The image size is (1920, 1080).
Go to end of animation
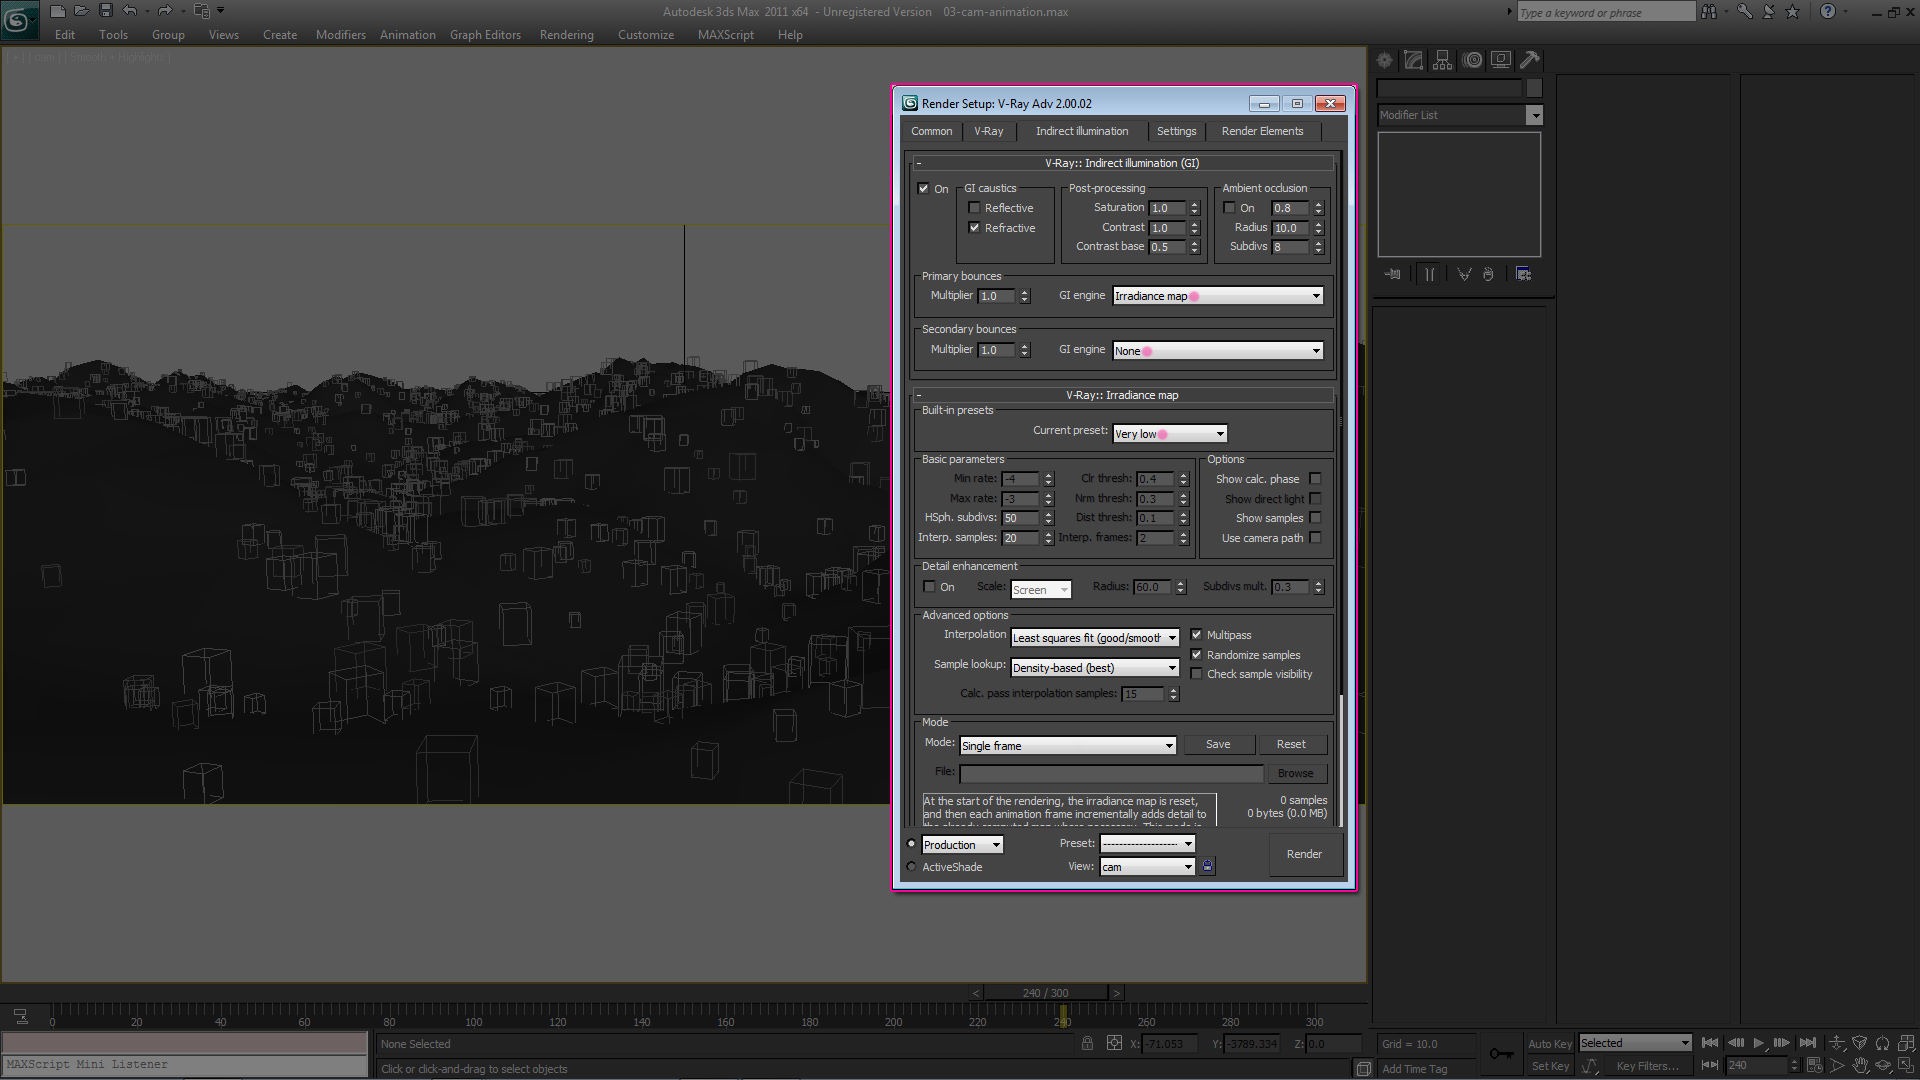pyautogui.click(x=1807, y=1043)
